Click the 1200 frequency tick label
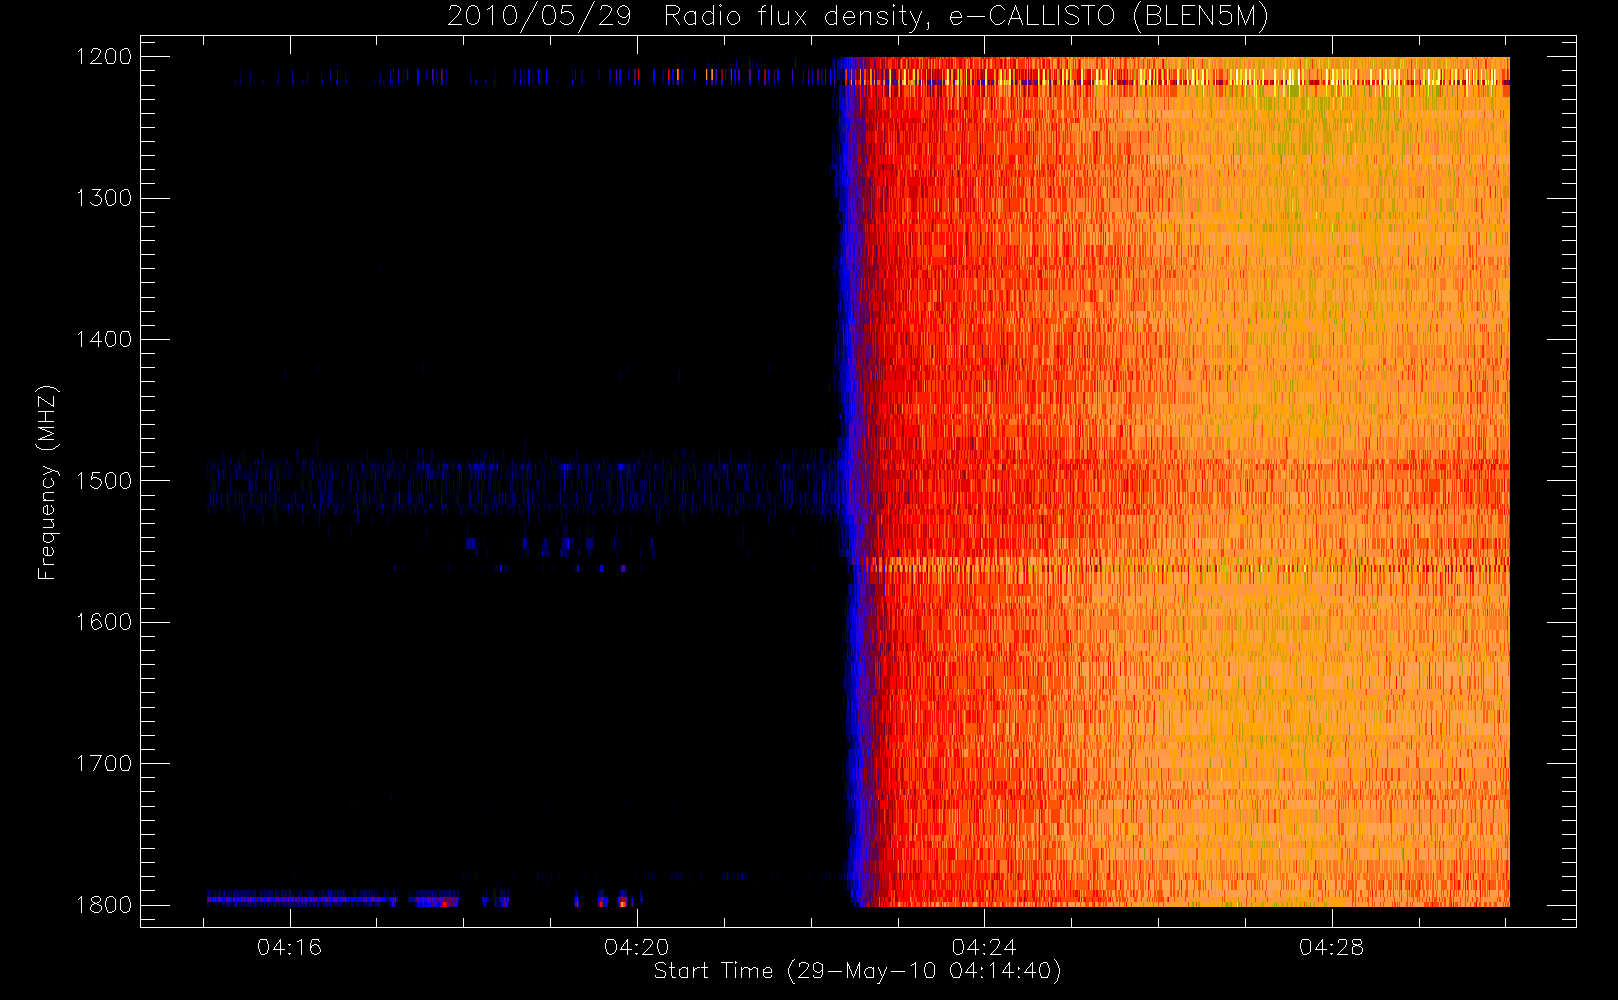This screenshot has height=1000, width=1618. click(x=104, y=57)
